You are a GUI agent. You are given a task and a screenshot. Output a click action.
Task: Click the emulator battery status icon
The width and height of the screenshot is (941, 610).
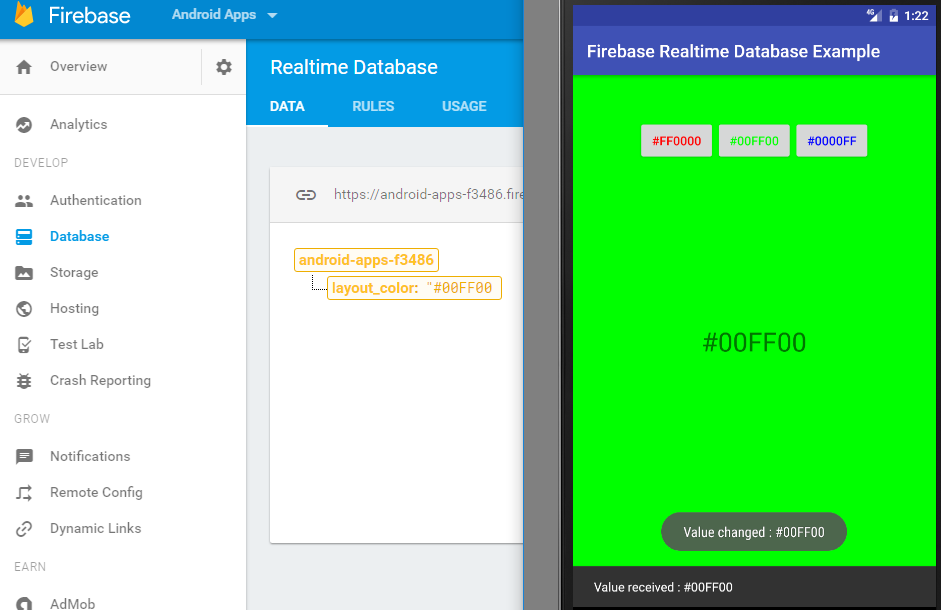[x=893, y=16]
